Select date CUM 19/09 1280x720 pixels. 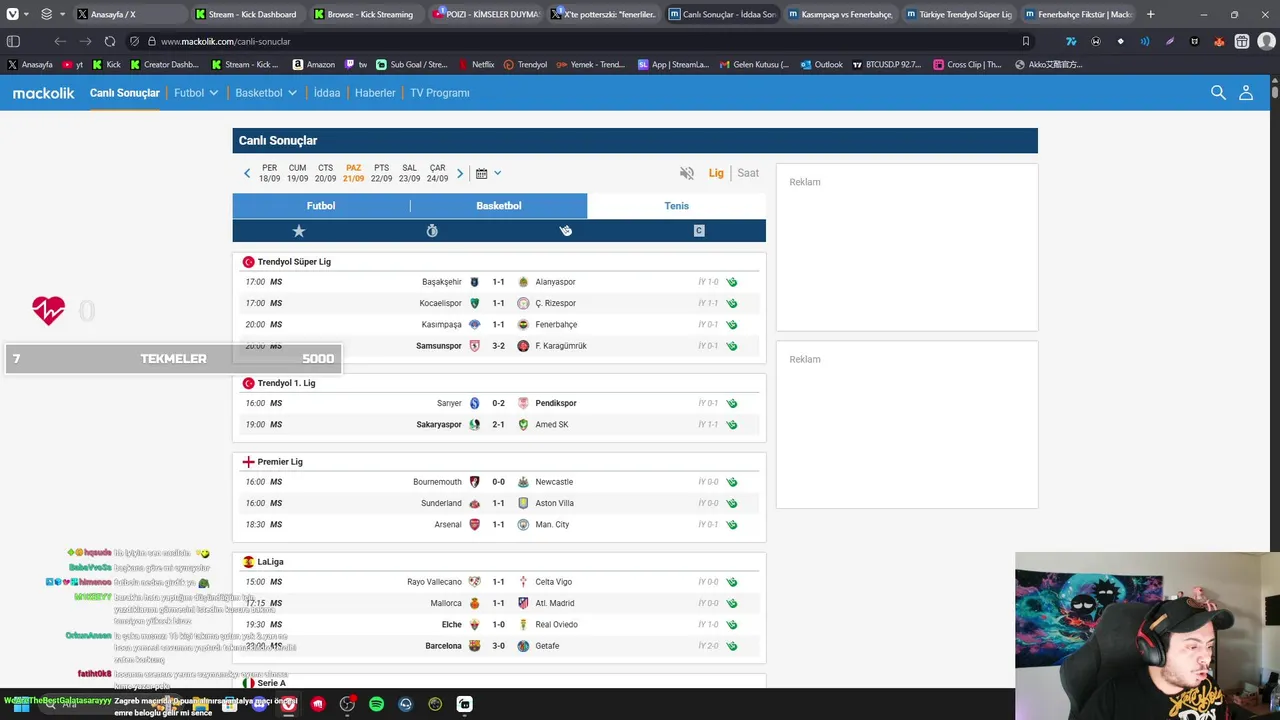(x=297, y=173)
